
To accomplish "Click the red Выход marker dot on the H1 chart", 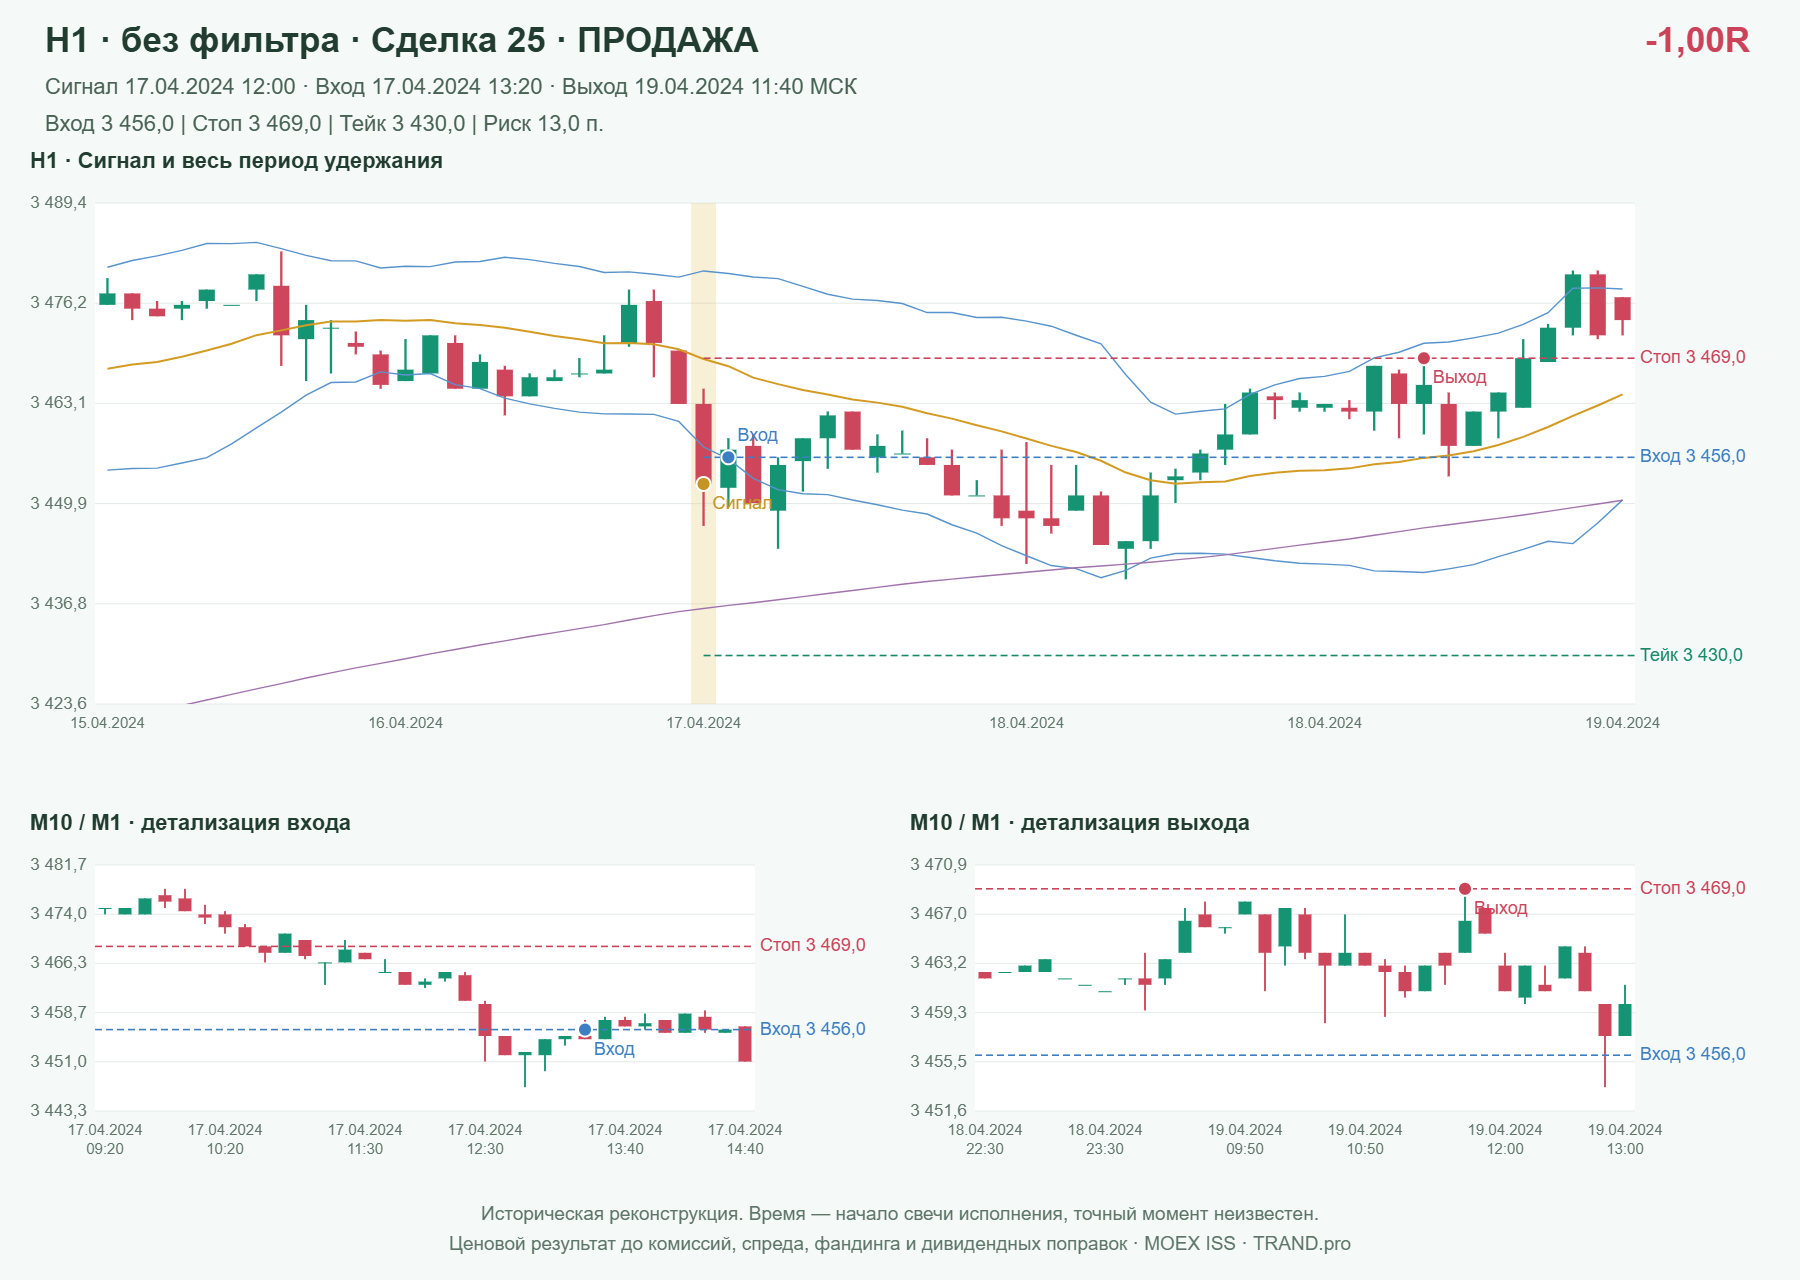I will tap(1423, 358).
